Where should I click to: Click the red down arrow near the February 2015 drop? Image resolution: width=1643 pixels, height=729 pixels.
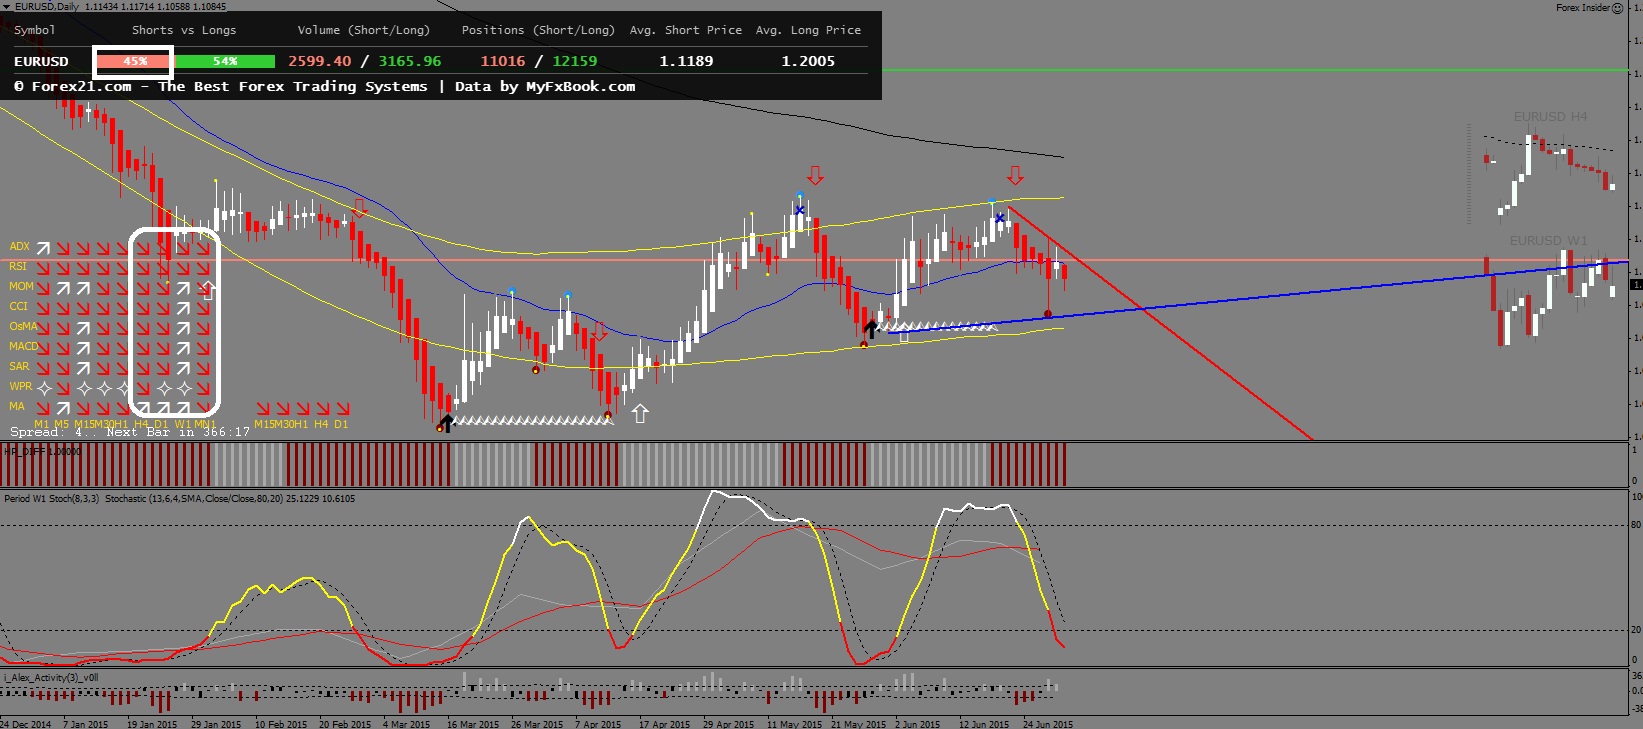[x=360, y=208]
